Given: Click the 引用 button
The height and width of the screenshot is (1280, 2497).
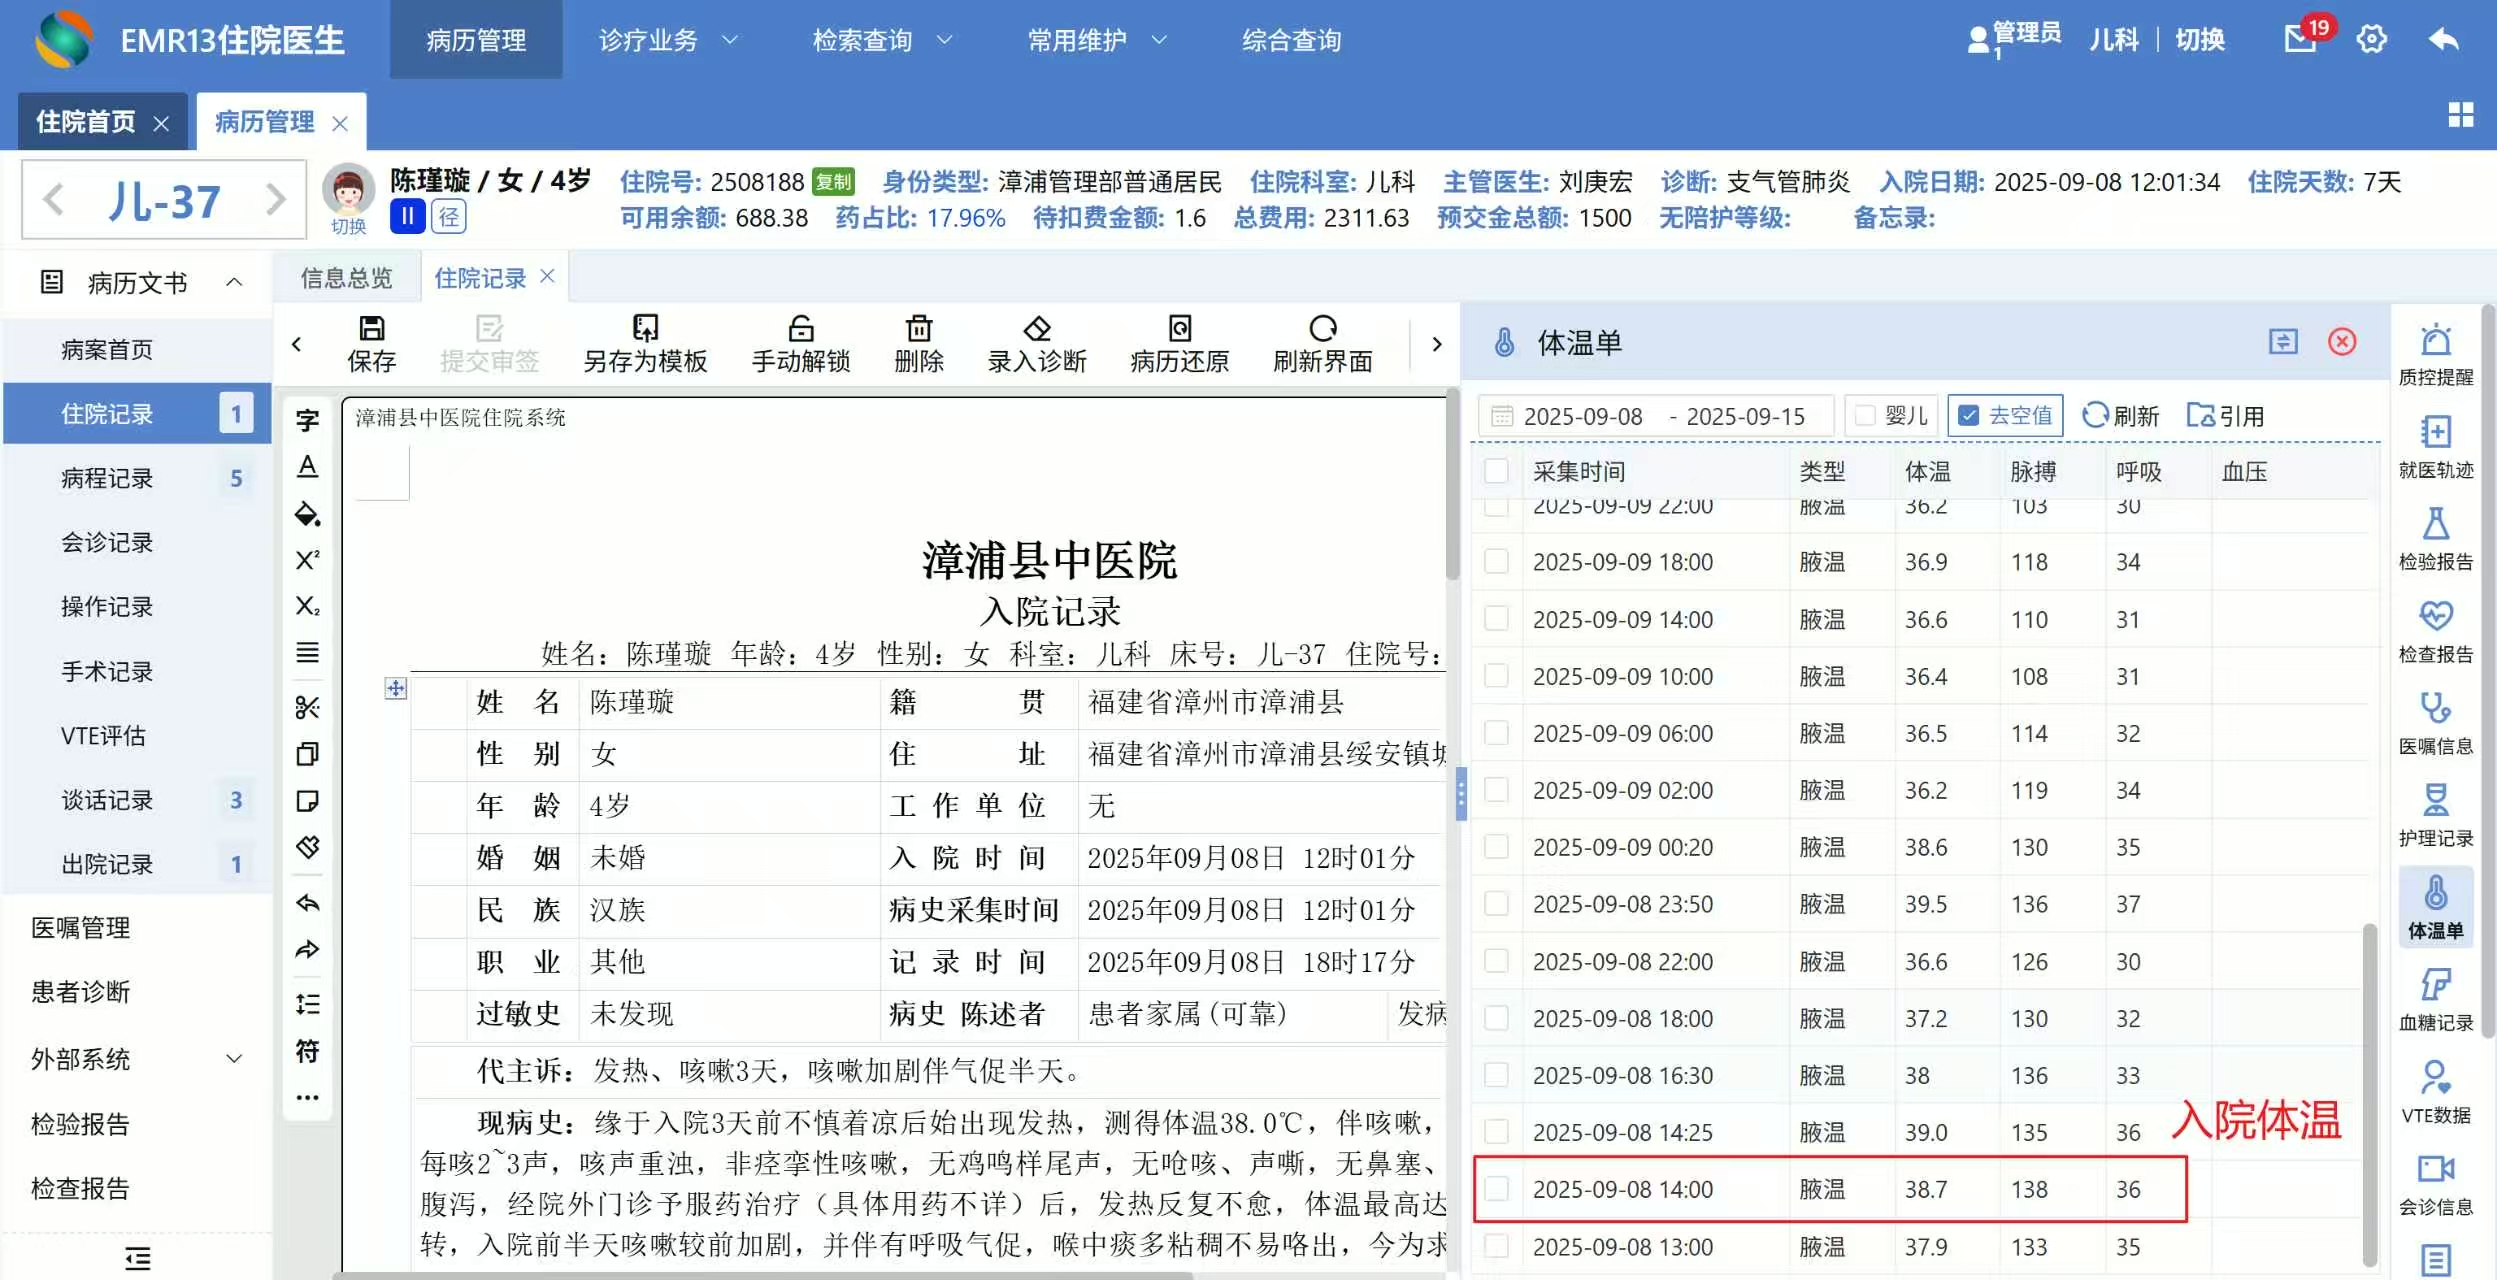Looking at the screenshot, I should (2225, 415).
